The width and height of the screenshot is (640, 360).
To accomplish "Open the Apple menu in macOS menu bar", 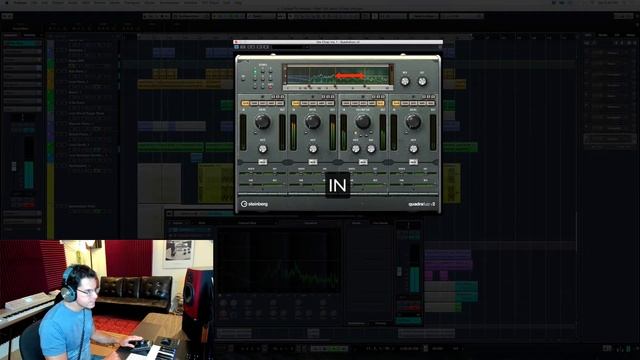I will [x=7, y=3].
